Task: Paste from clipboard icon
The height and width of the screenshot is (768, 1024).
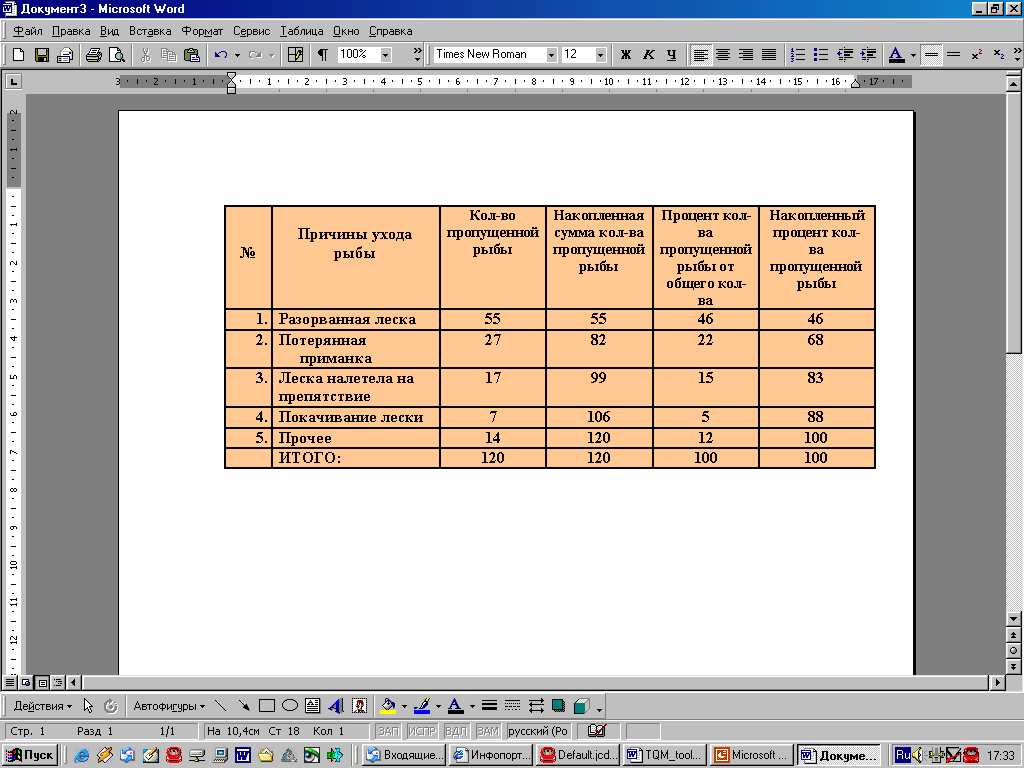Action: click(x=191, y=55)
